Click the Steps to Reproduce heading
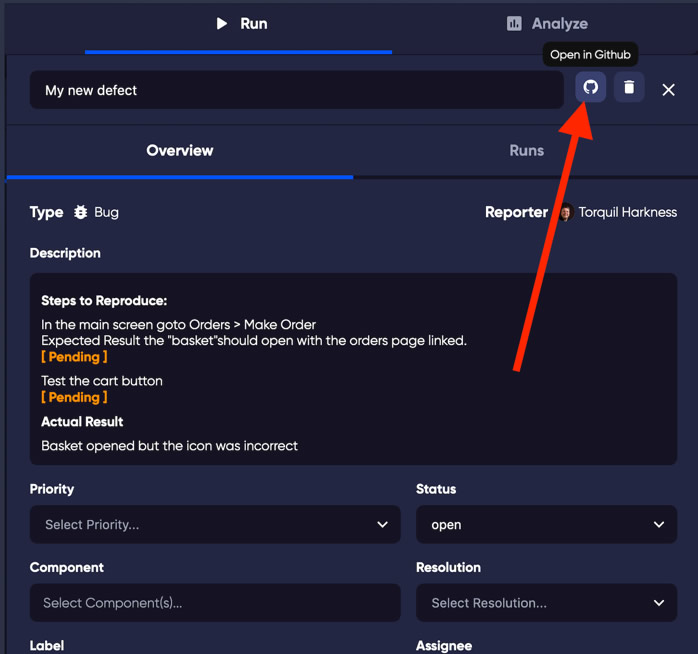698x654 pixels. coord(104,301)
